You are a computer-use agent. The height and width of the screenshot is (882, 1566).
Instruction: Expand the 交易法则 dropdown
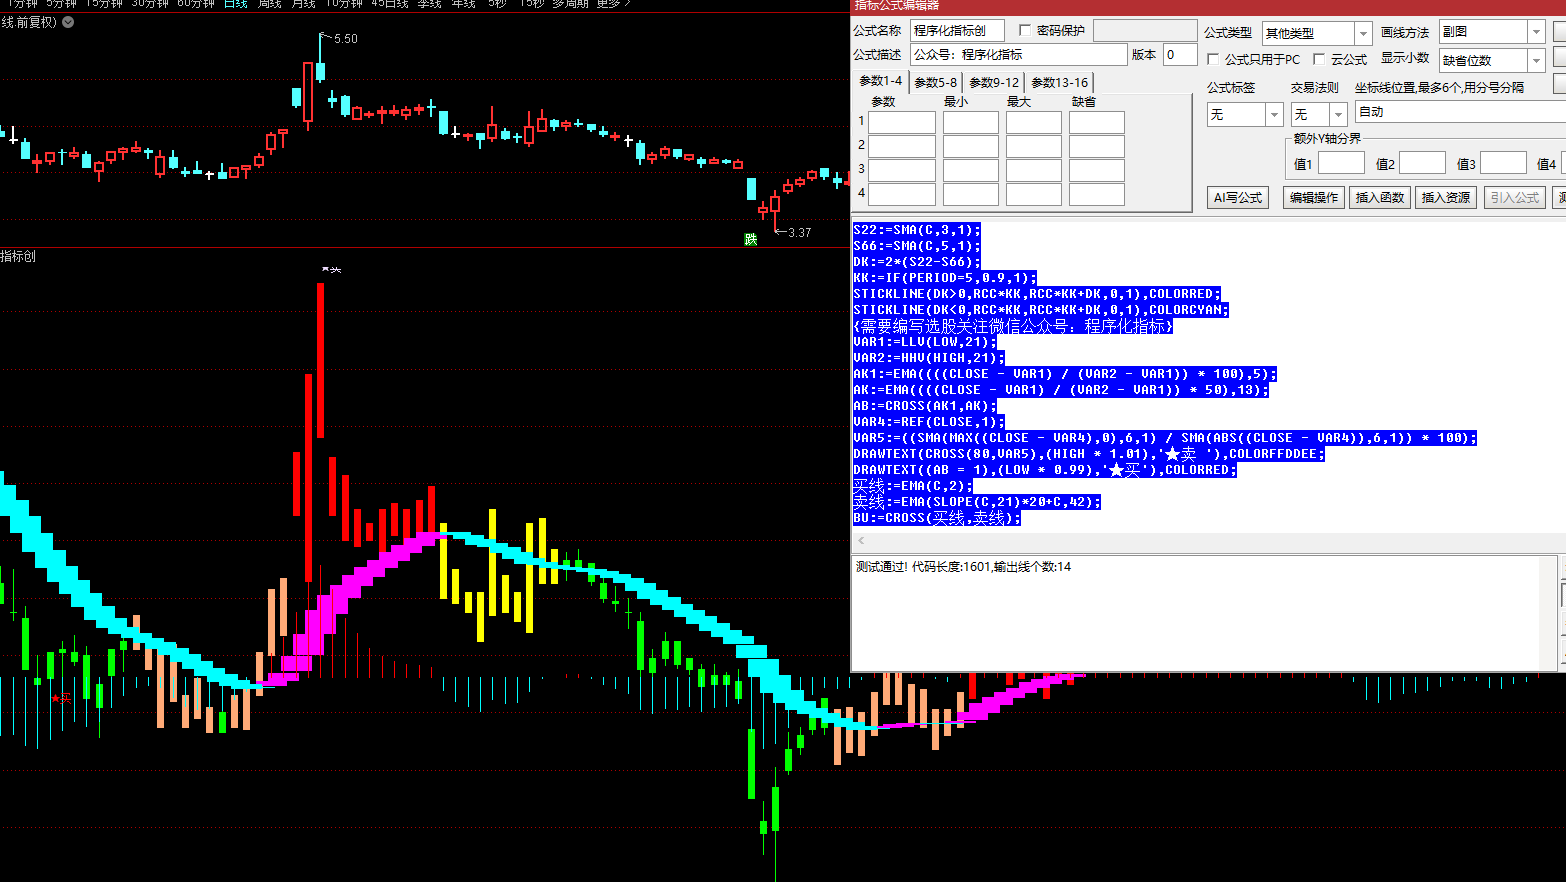click(1337, 115)
